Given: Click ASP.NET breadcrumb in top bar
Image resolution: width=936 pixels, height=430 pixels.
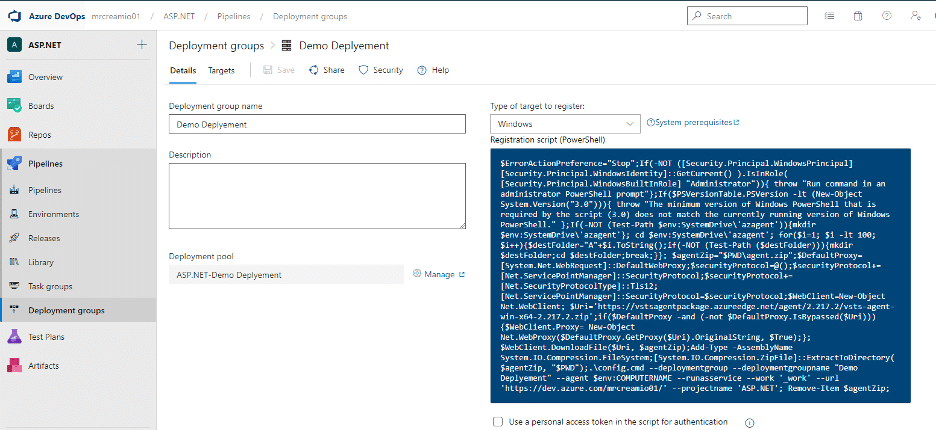Looking at the screenshot, I should coord(177,16).
